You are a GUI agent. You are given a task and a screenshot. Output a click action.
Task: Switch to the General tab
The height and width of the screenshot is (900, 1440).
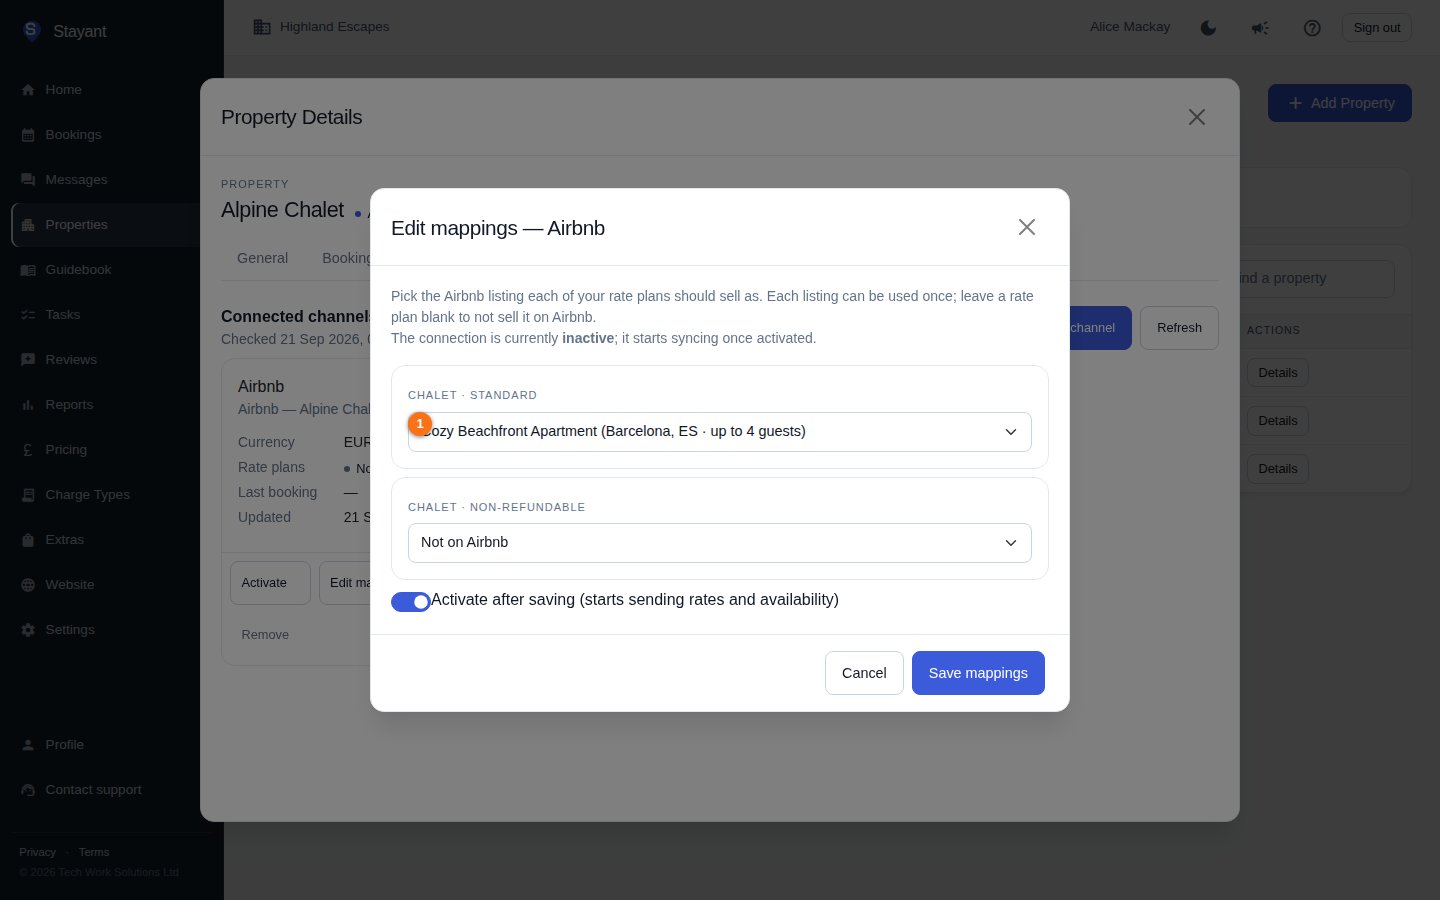[262, 258]
